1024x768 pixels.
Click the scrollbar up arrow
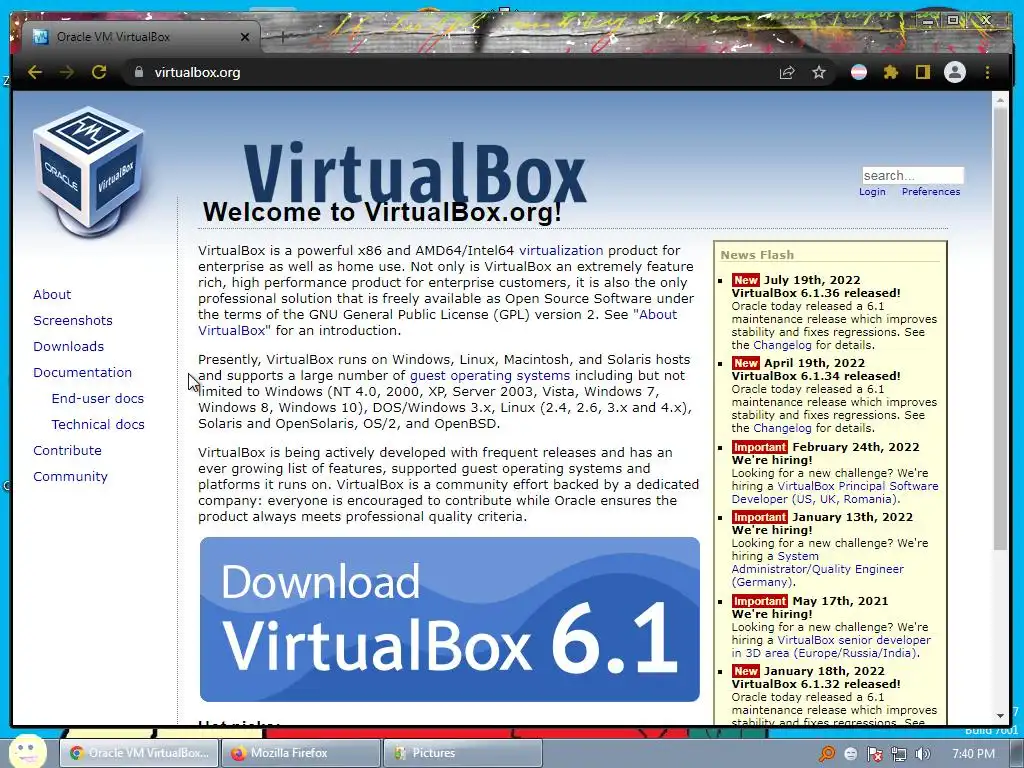click(x=1000, y=100)
